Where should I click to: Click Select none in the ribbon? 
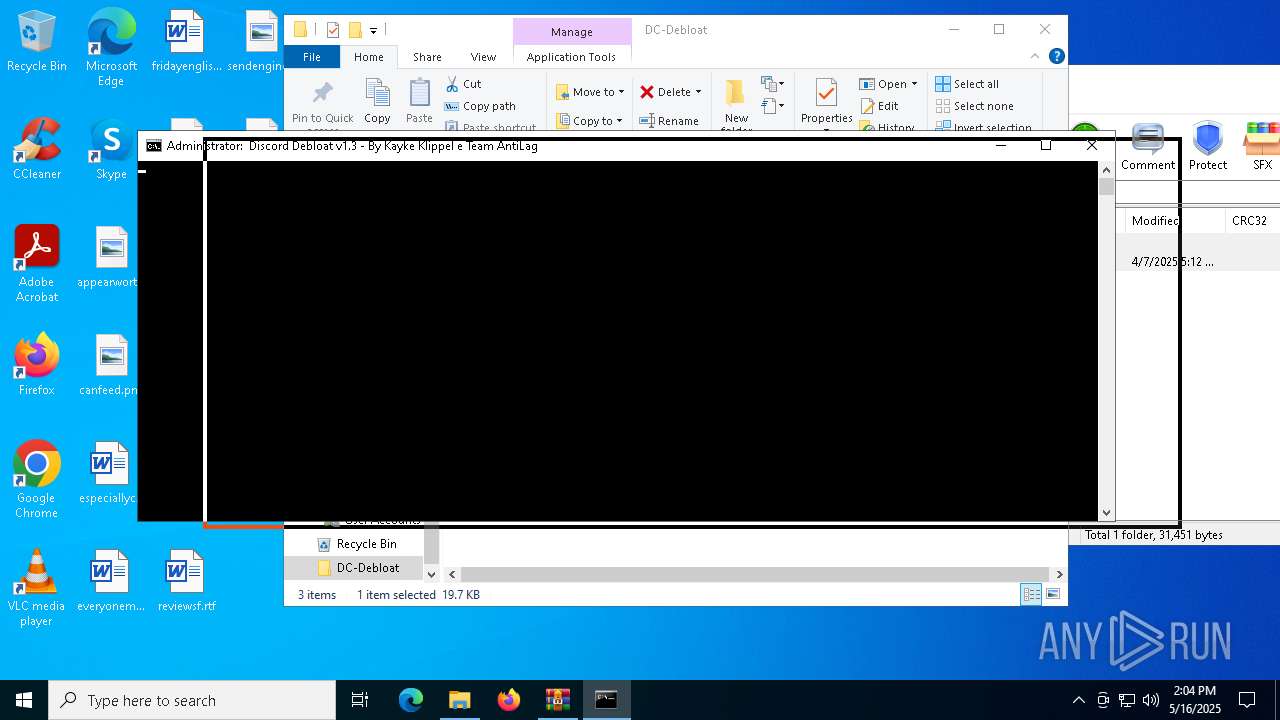(x=974, y=106)
